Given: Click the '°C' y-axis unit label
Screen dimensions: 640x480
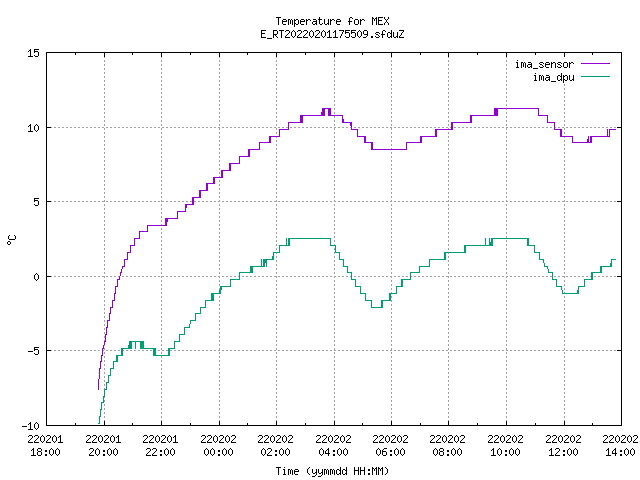Looking at the screenshot, I should pyautogui.click(x=11, y=240).
